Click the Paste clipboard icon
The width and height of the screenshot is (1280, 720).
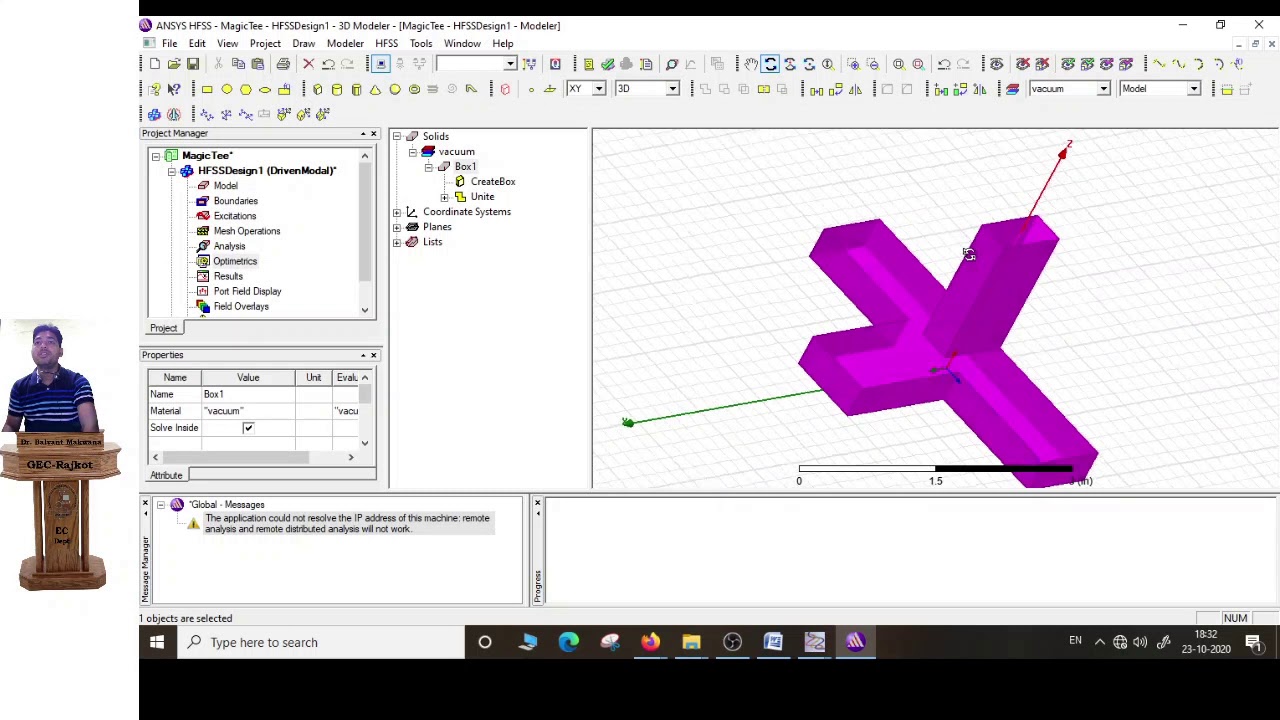click(x=257, y=64)
